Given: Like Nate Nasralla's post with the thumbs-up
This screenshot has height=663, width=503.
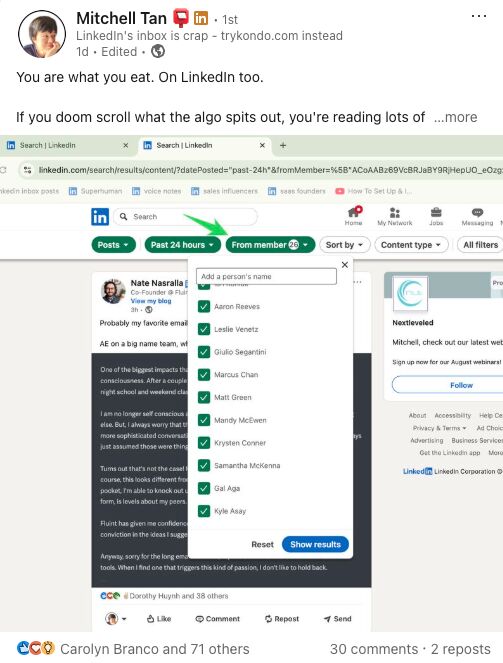Looking at the screenshot, I should coord(159,619).
